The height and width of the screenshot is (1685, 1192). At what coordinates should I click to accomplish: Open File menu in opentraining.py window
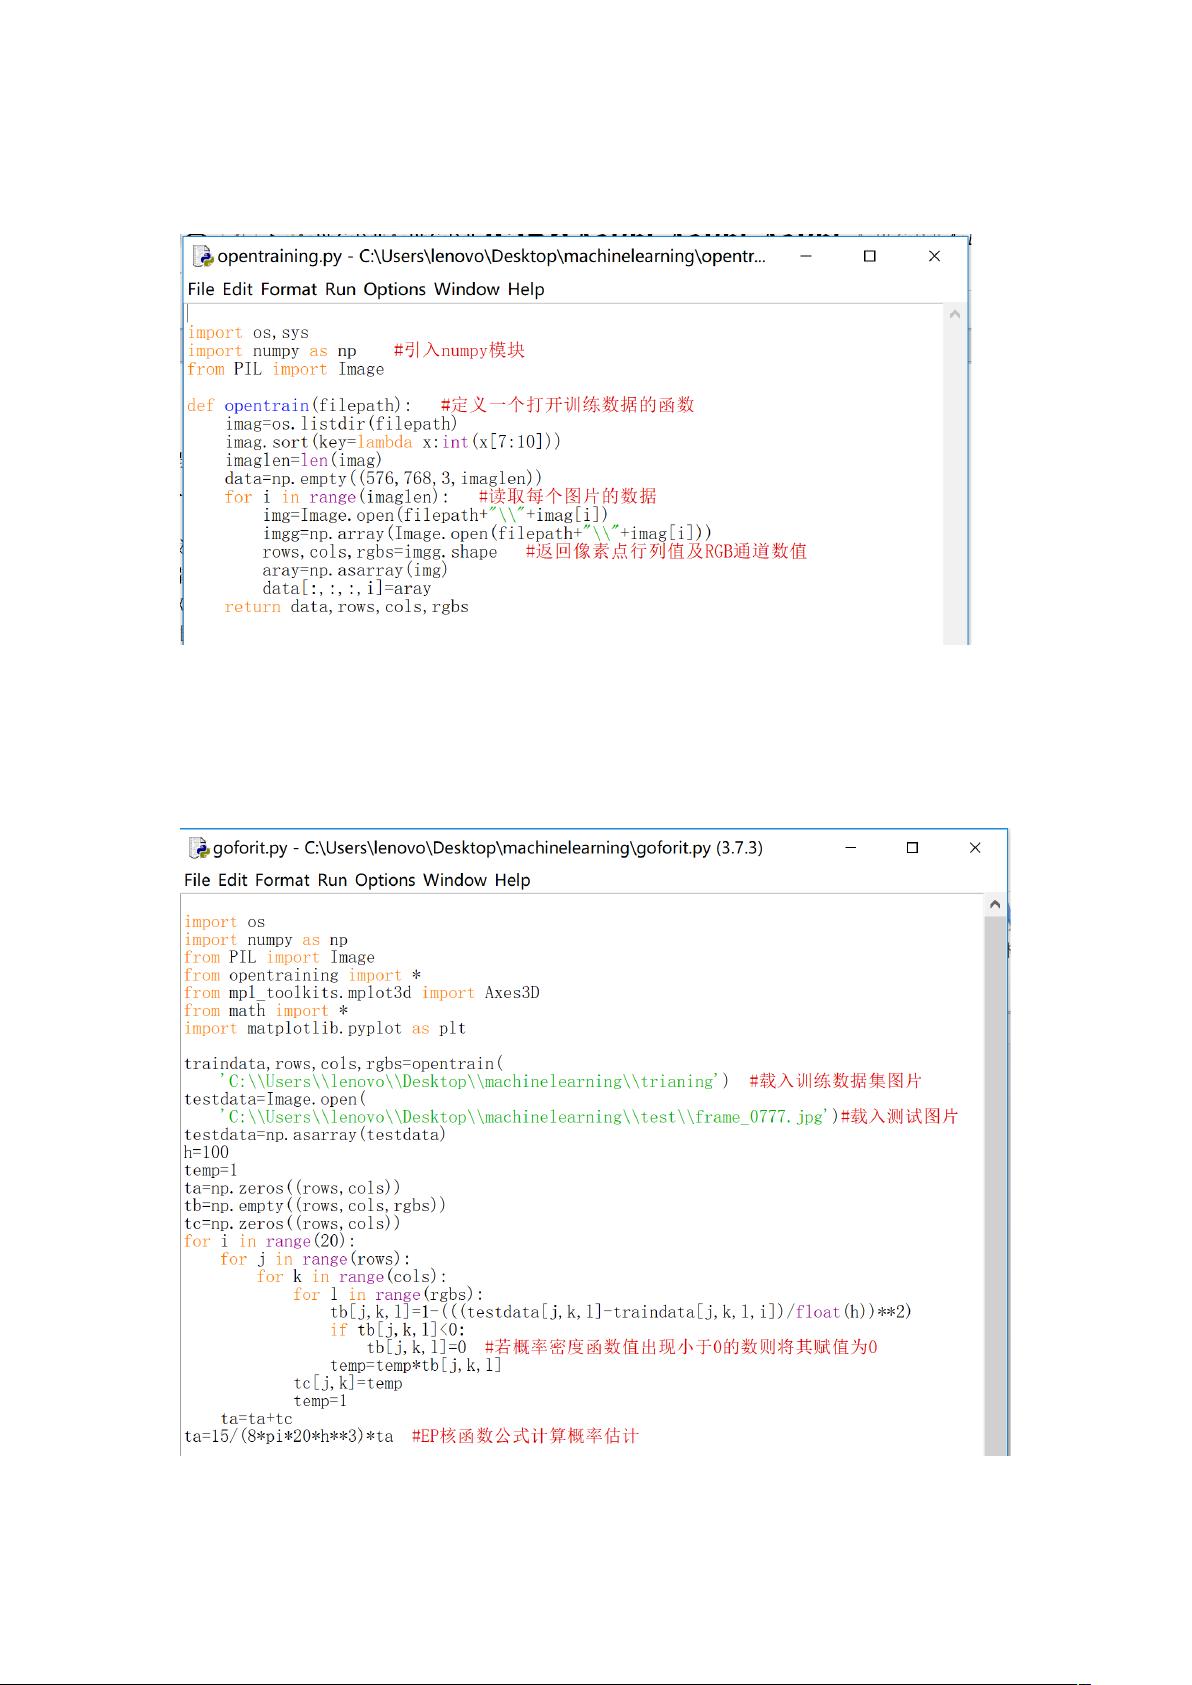coord(201,289)
